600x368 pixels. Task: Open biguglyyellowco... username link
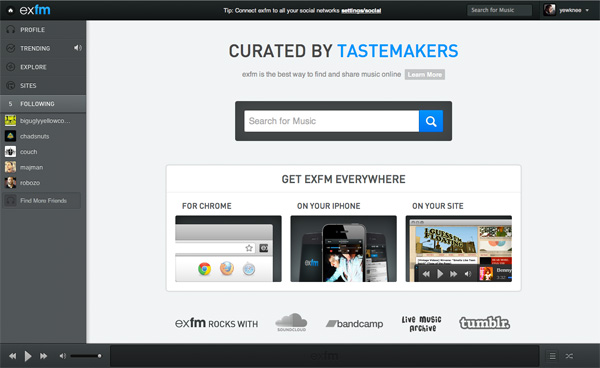(x=45, y=121)
